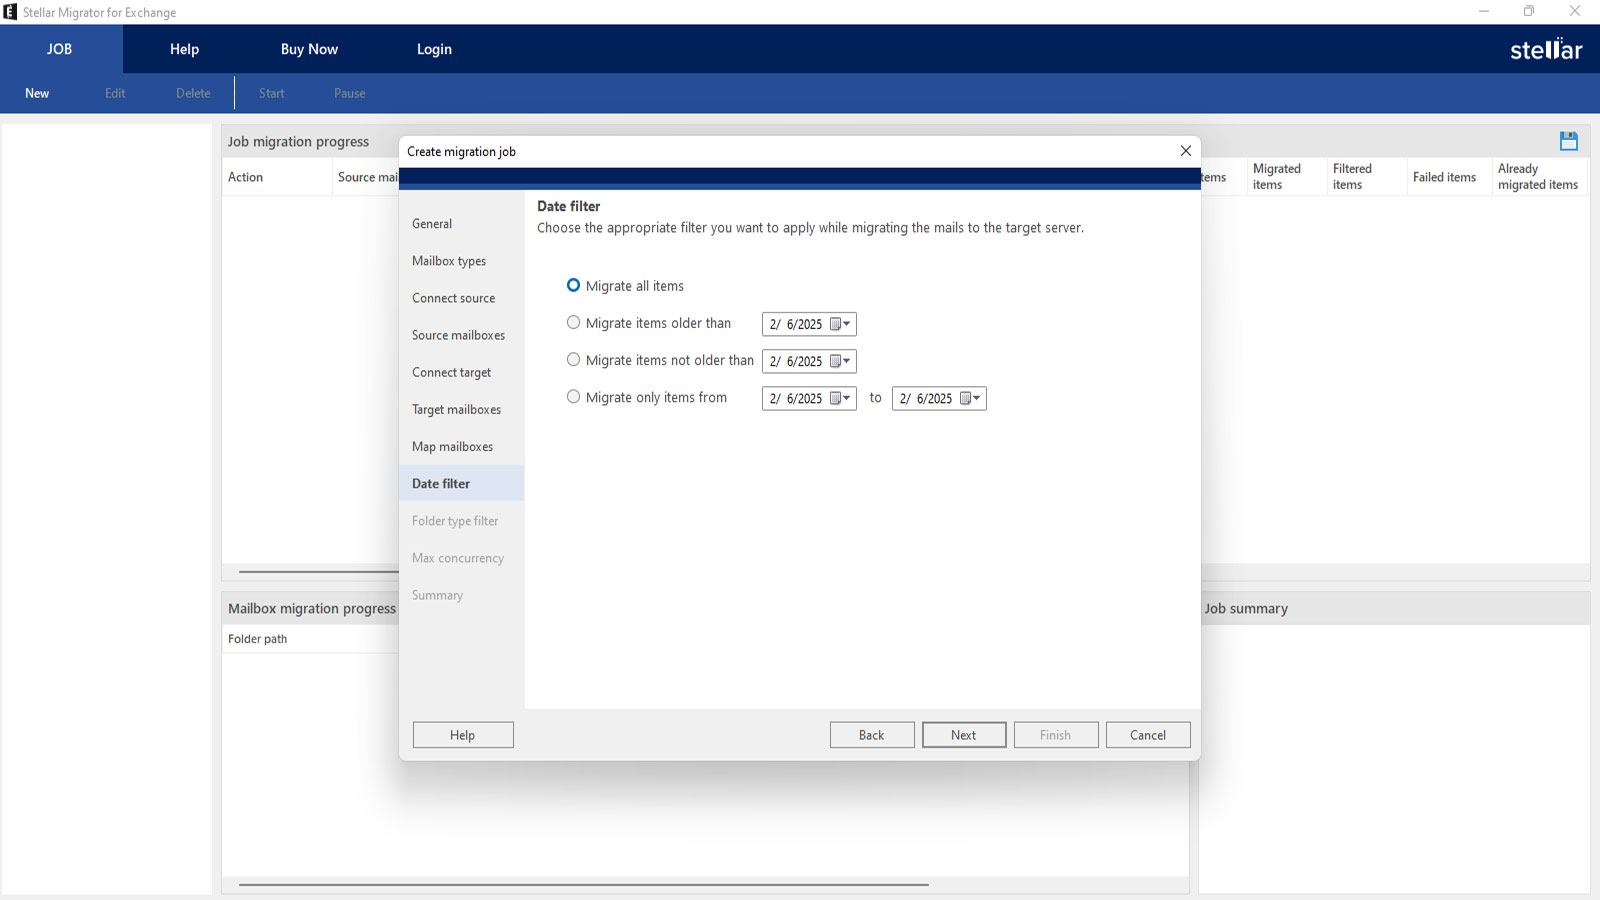Switch to the Buy Now tab
Image resolution: width=1600 pixels, height=900 pixels.
309,49
